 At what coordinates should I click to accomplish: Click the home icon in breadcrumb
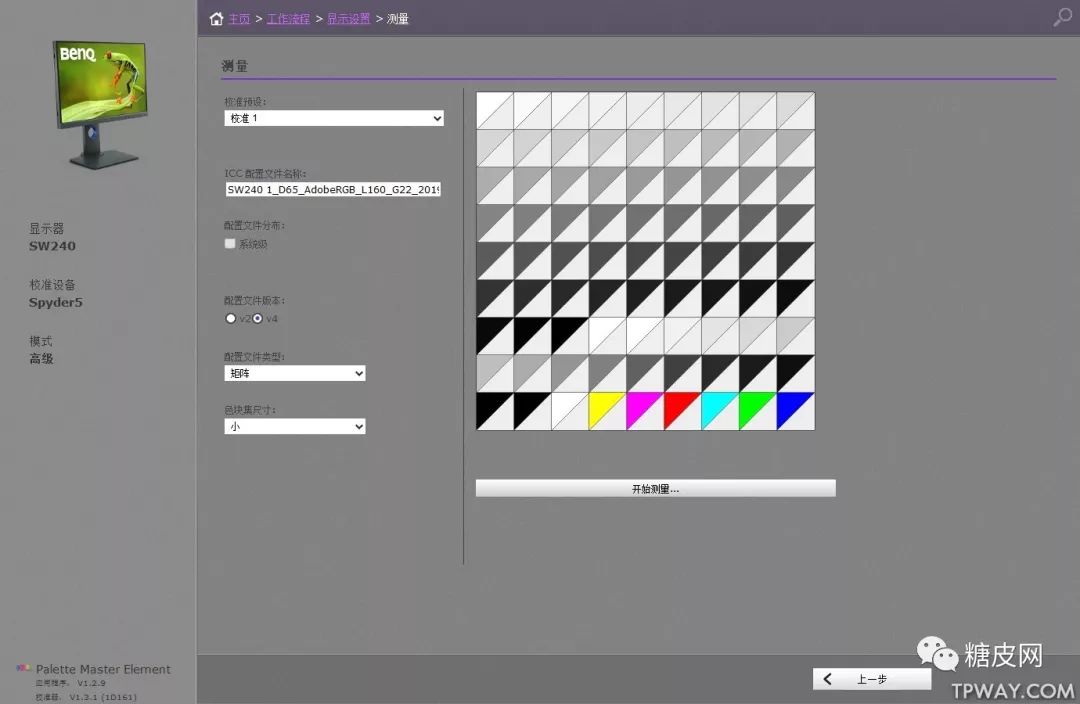coord(216,19)
